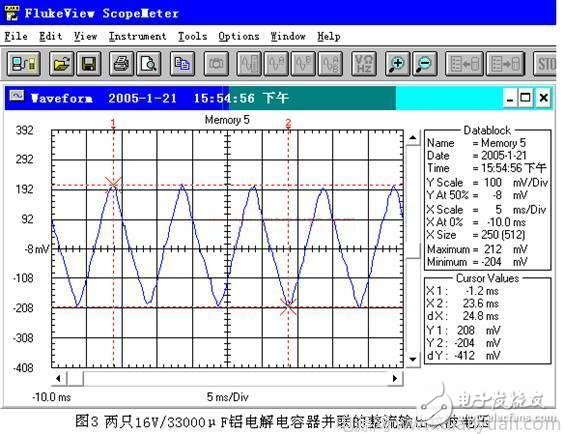The width and height of the screenshot is (564, 434).
Task: Click the dY -412 mV cursor value
Action: click(477, 356)
